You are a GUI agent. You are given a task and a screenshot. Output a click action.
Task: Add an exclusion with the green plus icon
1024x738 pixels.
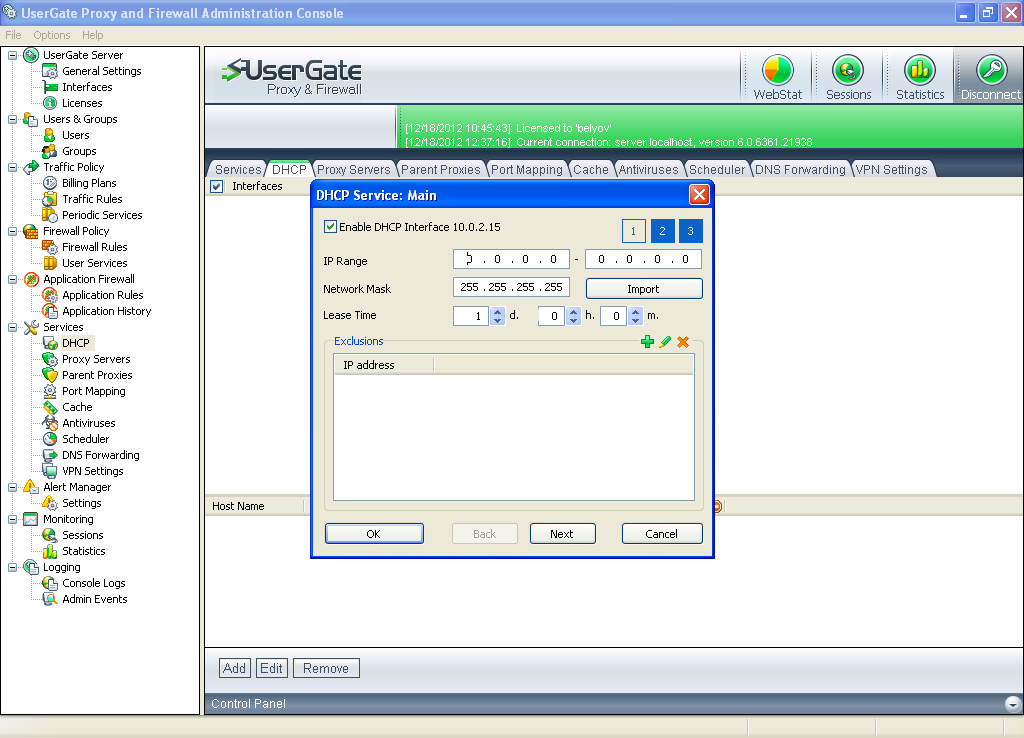[x=647, y=342]
